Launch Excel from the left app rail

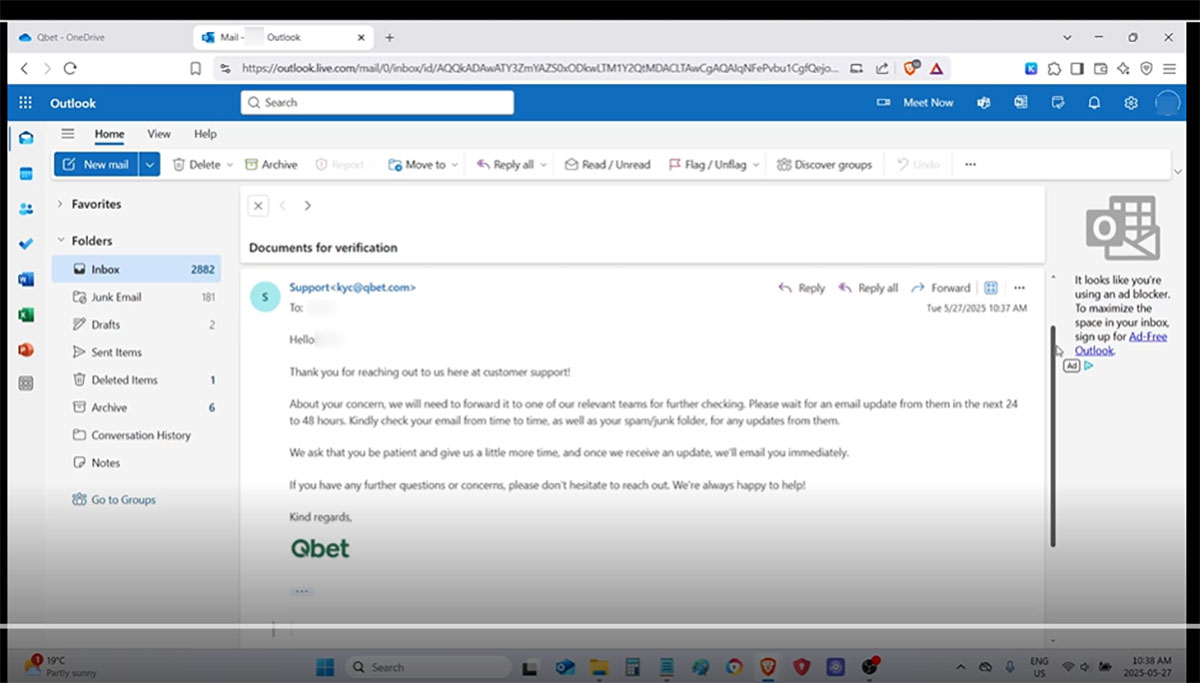pos(26,314)
